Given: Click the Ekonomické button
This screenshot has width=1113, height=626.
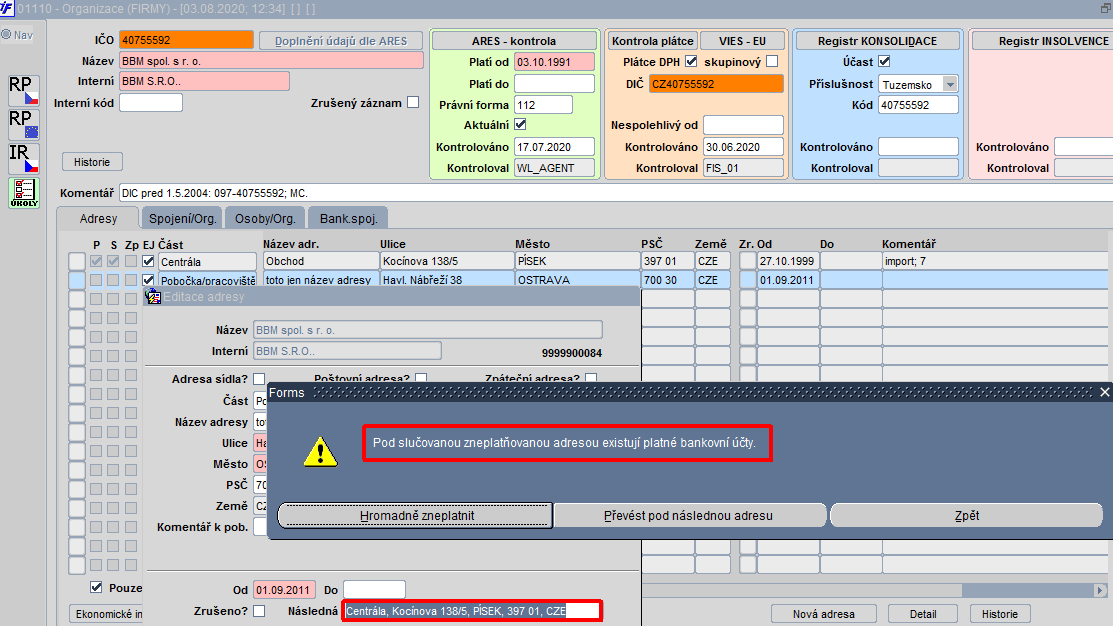Looking at the screenshot, I should [106, 614].
